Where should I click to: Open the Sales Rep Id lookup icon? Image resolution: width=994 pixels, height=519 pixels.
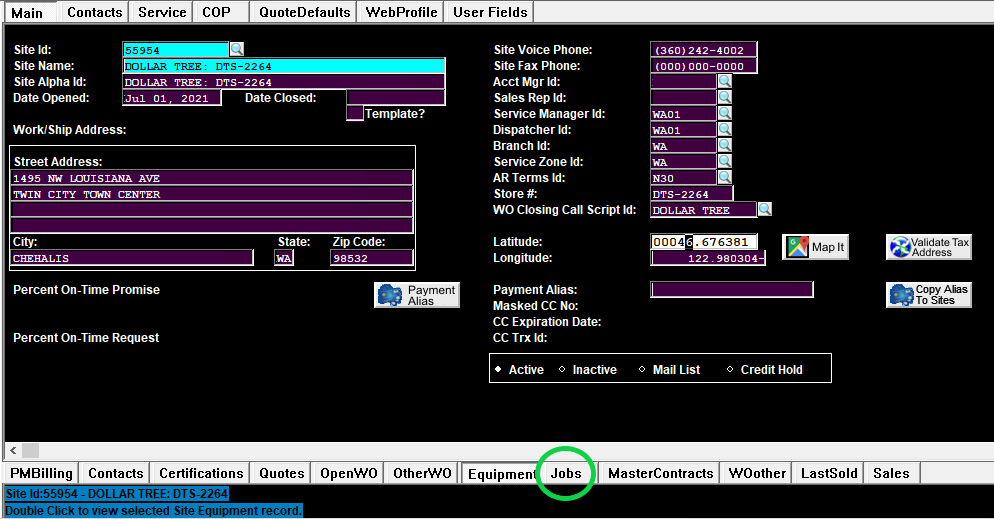725,97
